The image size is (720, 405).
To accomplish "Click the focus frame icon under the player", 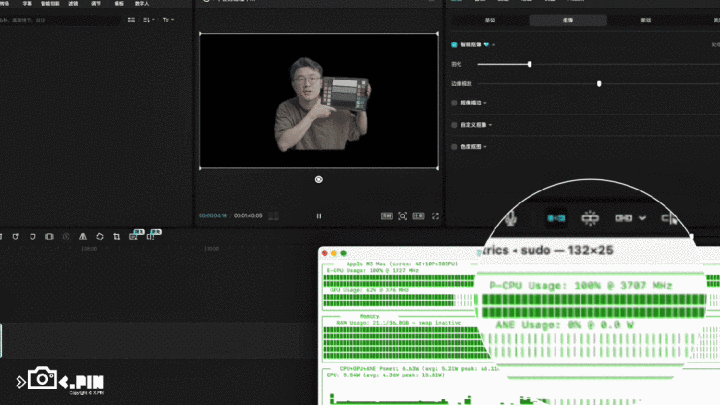I will (403, 215).
